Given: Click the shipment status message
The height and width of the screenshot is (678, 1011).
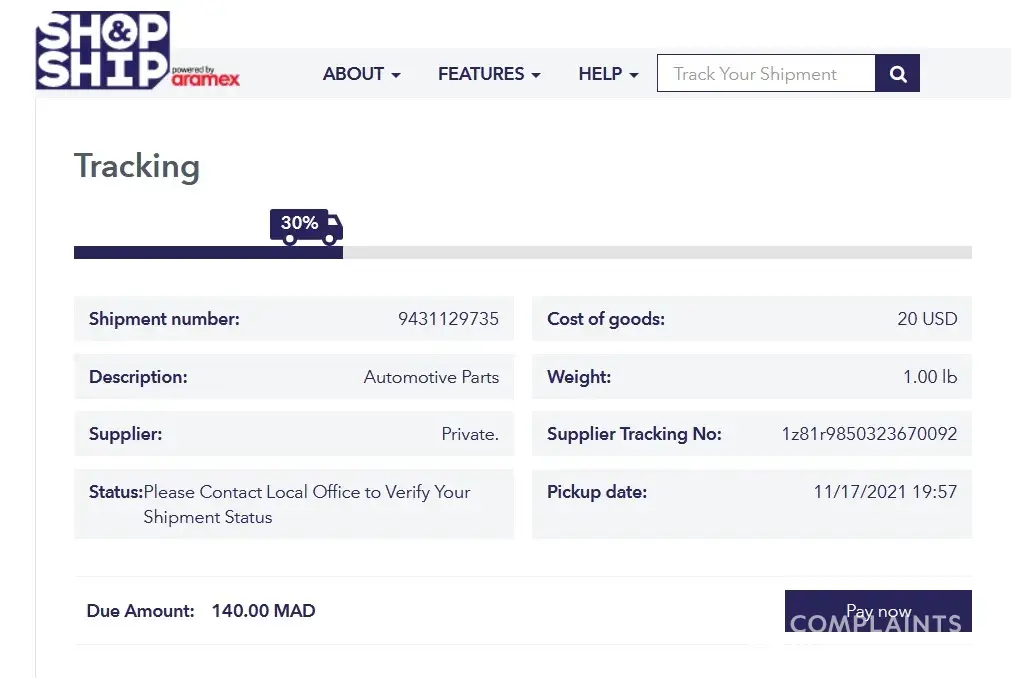Looking at the screenshot, I should [x=306, y=504].
